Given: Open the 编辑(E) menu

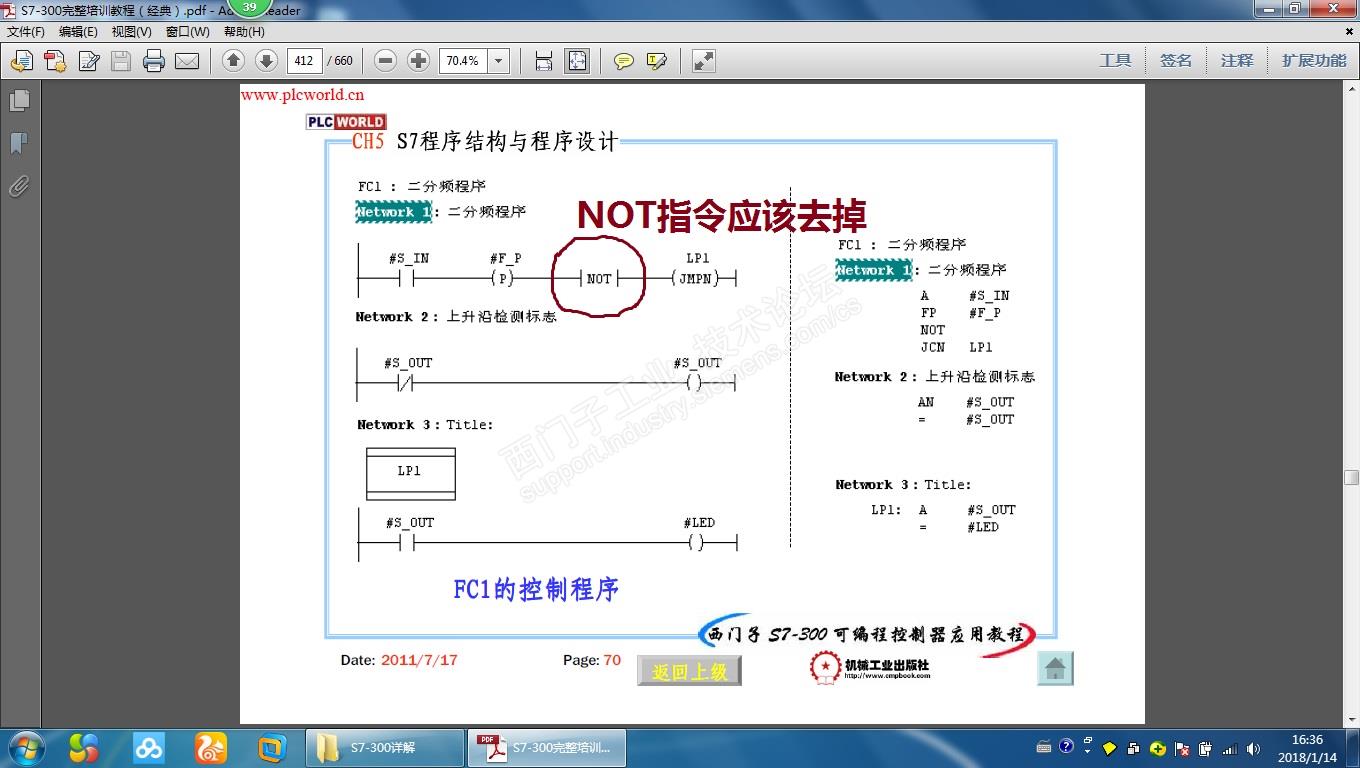Looking at the screenshot, I should click(78, 32).
